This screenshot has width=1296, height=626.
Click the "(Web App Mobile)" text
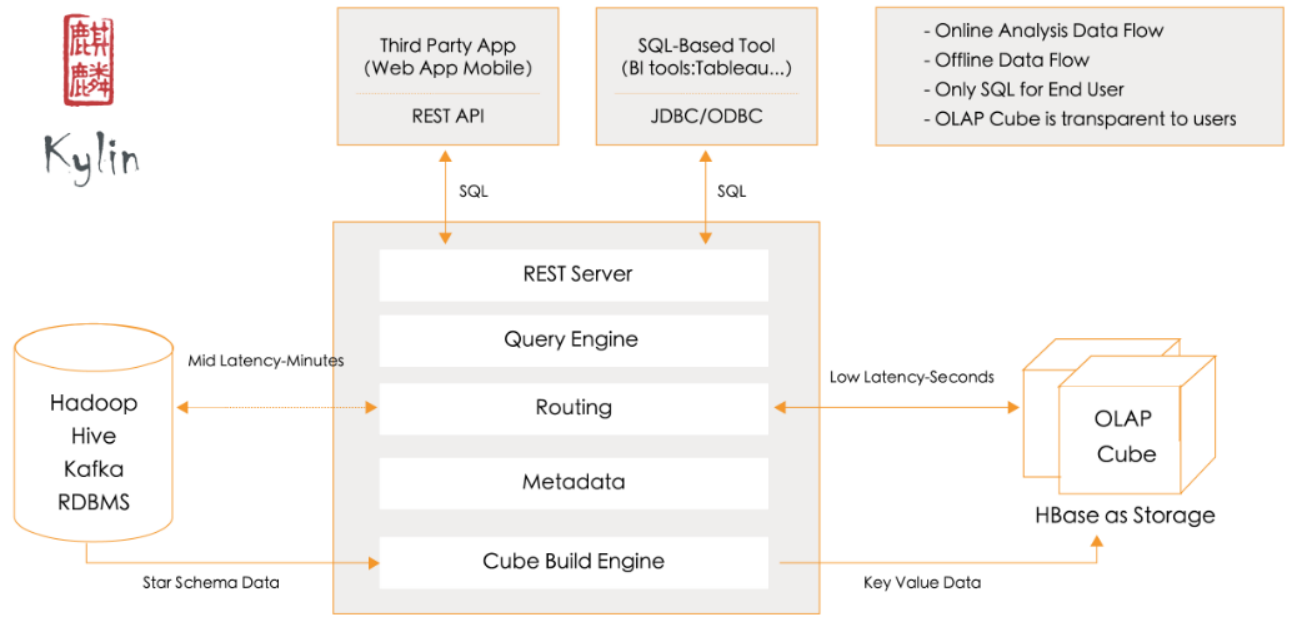pyautogui.click(x=447, y=69)
